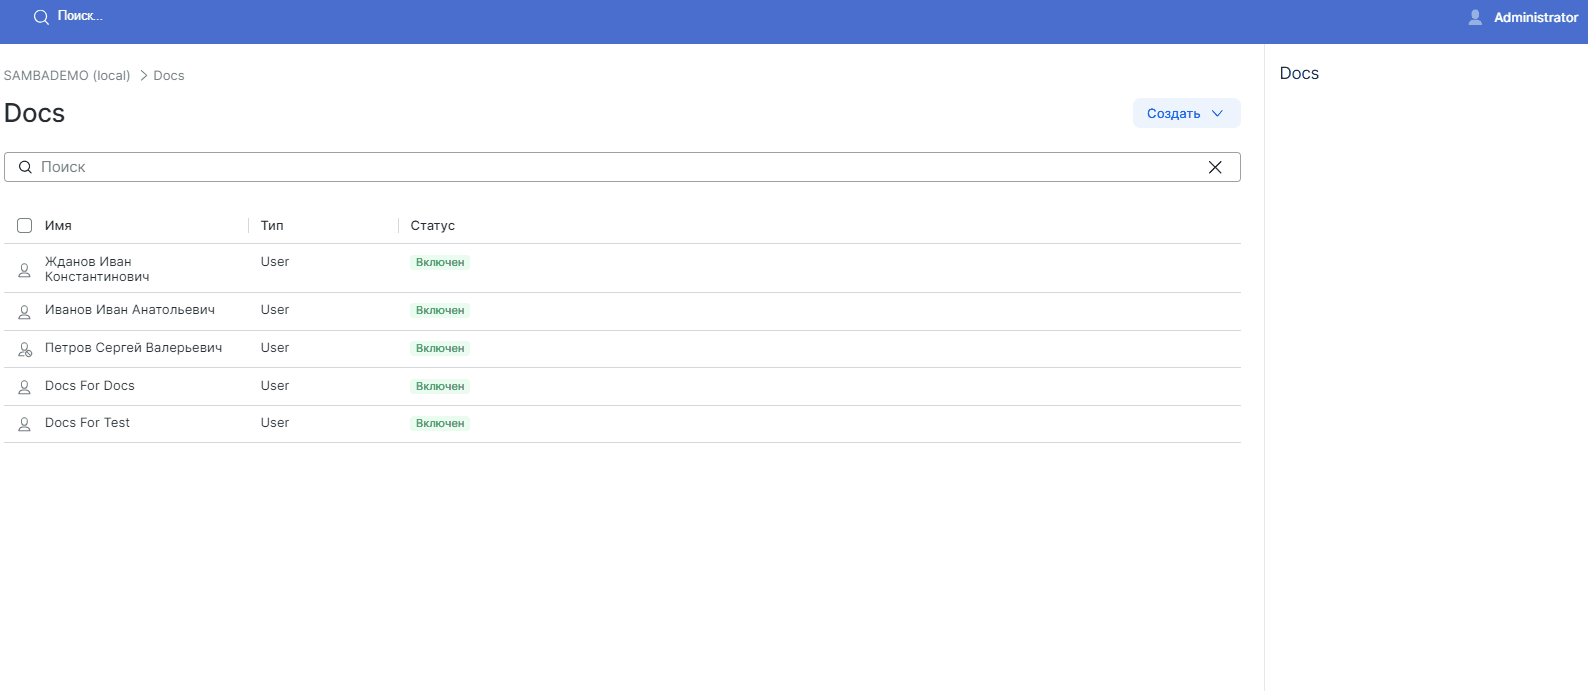Sort the table by the Имя column
The width and height of the screenshot is (1588, 691).
(x=58, y=226)
